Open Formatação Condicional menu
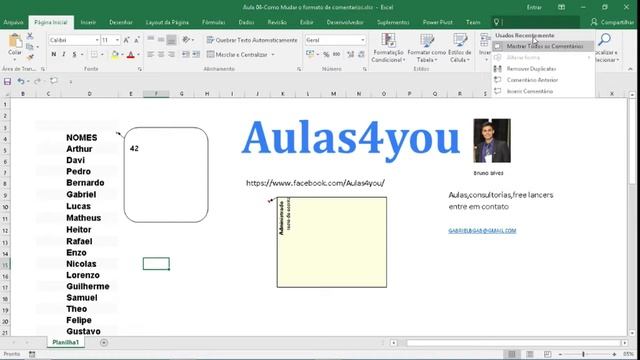Image resolution: width=640 pixels, height=360 pixels. pyautogui.click(x=388, y=48)
